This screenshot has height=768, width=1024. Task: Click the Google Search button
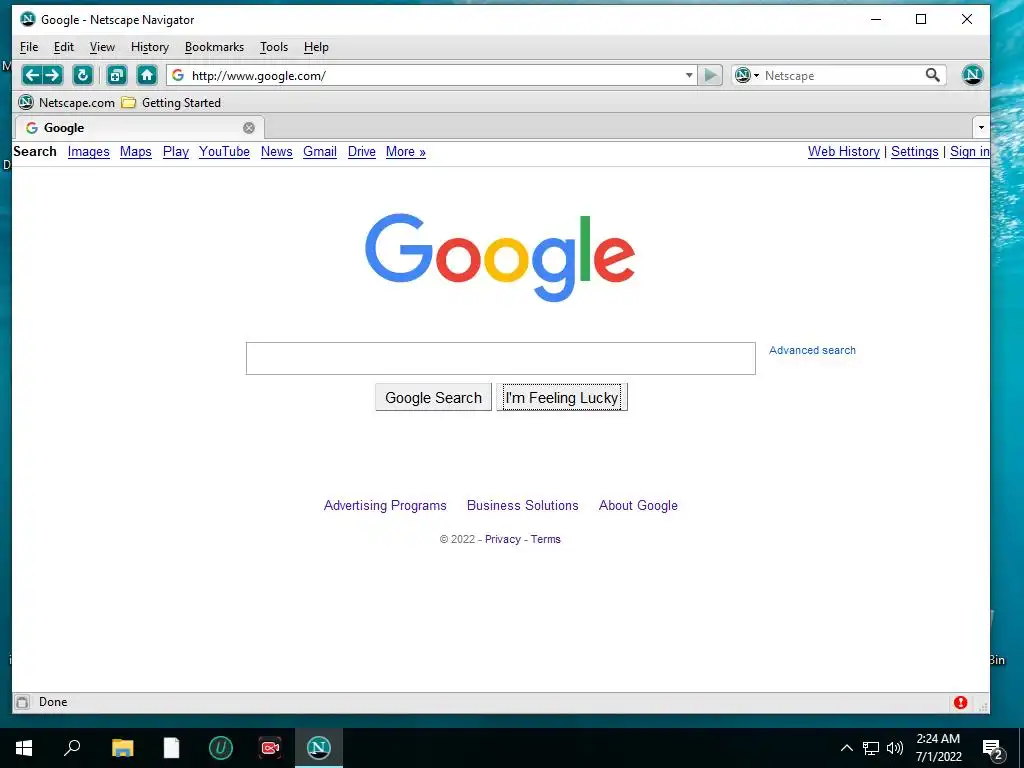tap(433, 397)
